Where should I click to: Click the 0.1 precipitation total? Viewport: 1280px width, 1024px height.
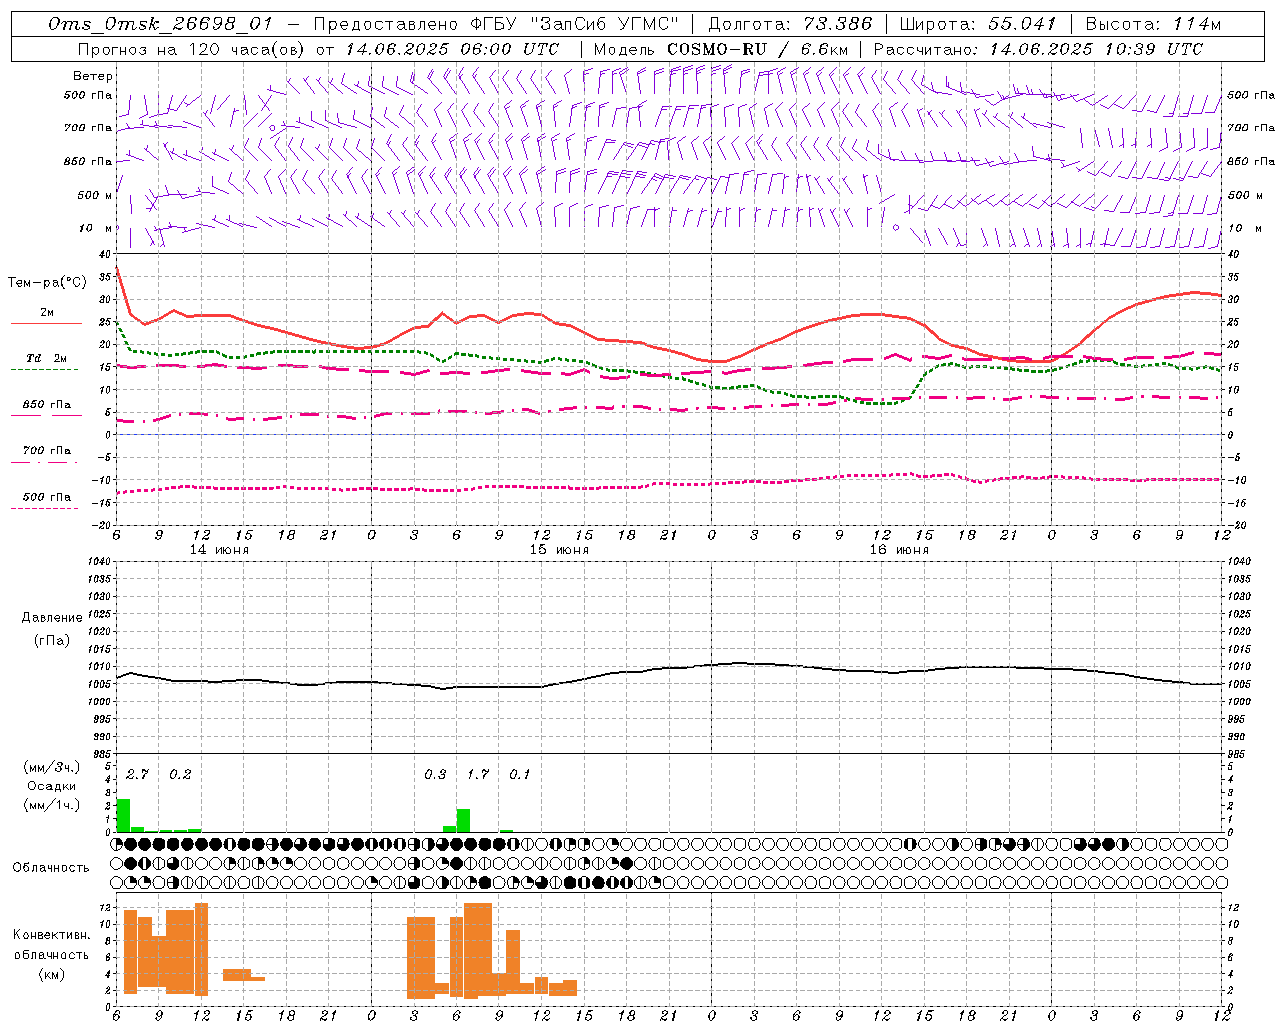pos(520,774)
